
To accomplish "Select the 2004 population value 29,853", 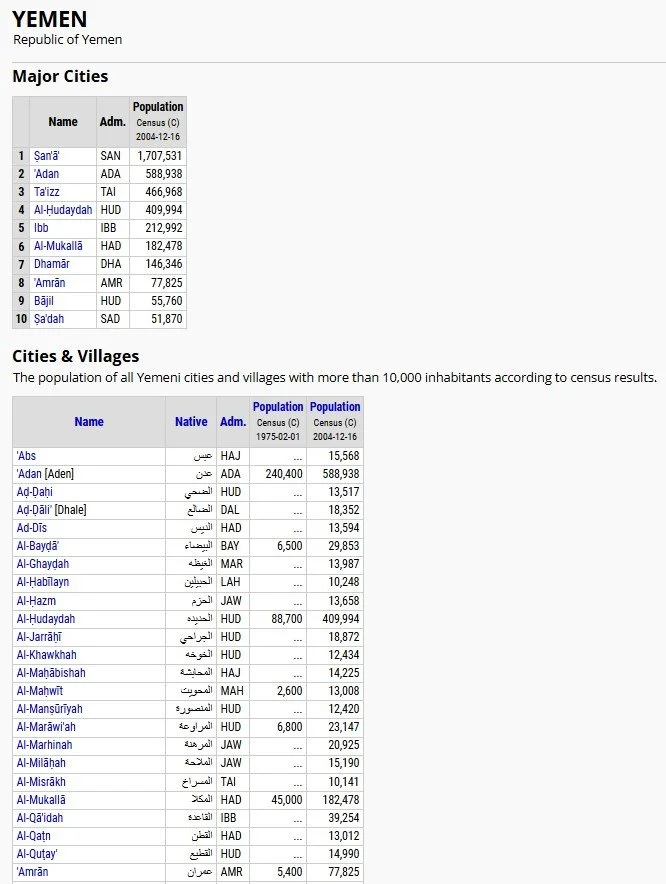I will click(x=343, y=546).
